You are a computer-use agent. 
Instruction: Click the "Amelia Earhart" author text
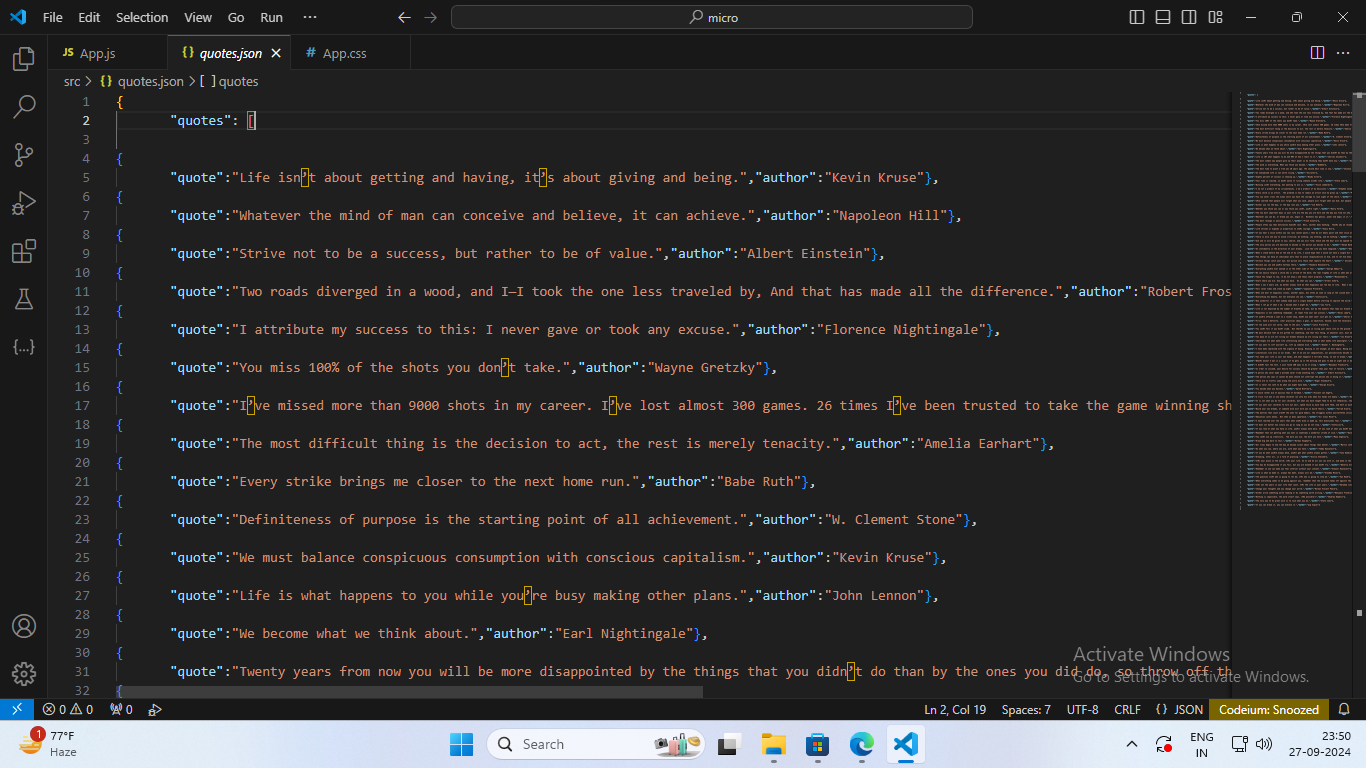979,443
